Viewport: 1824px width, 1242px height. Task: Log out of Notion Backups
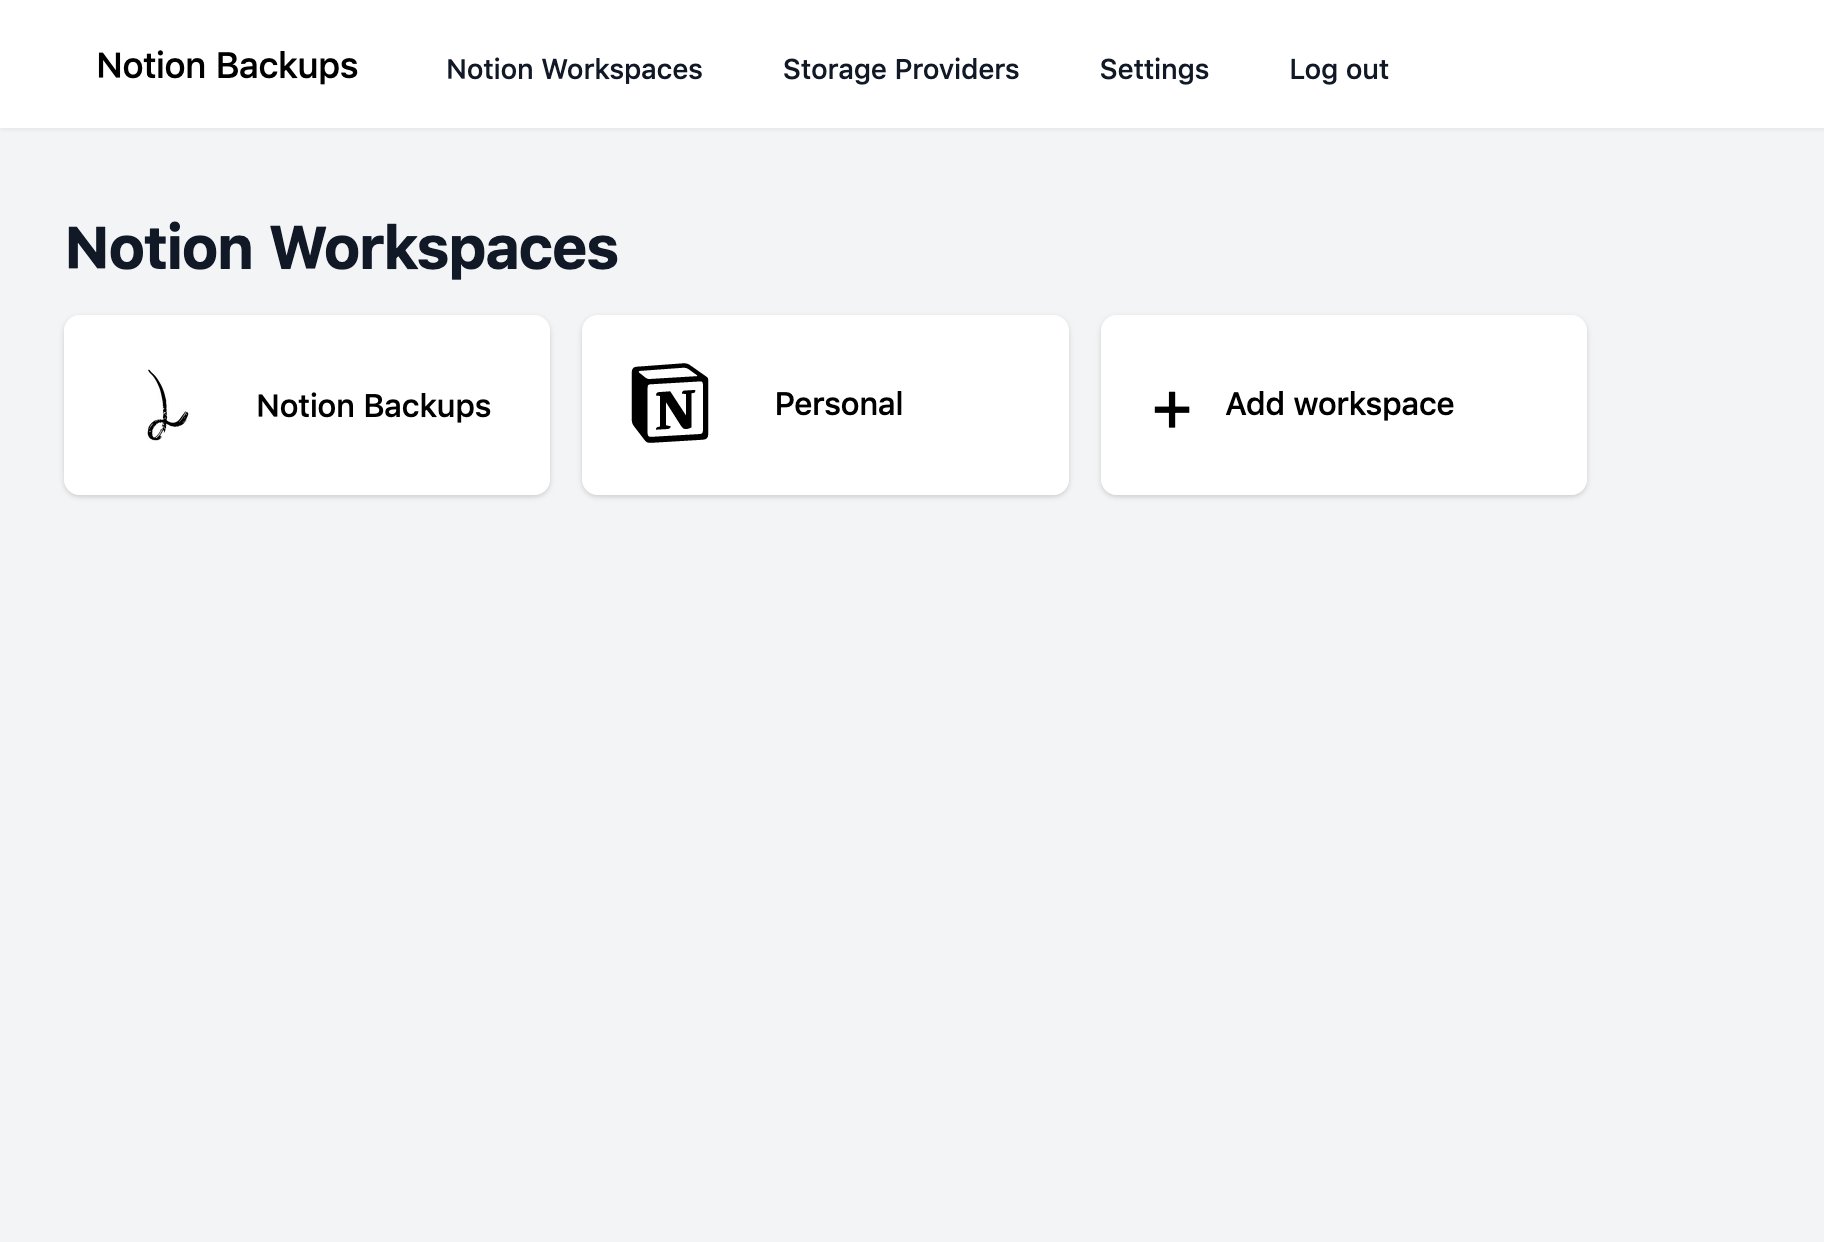coord(1338,69)
